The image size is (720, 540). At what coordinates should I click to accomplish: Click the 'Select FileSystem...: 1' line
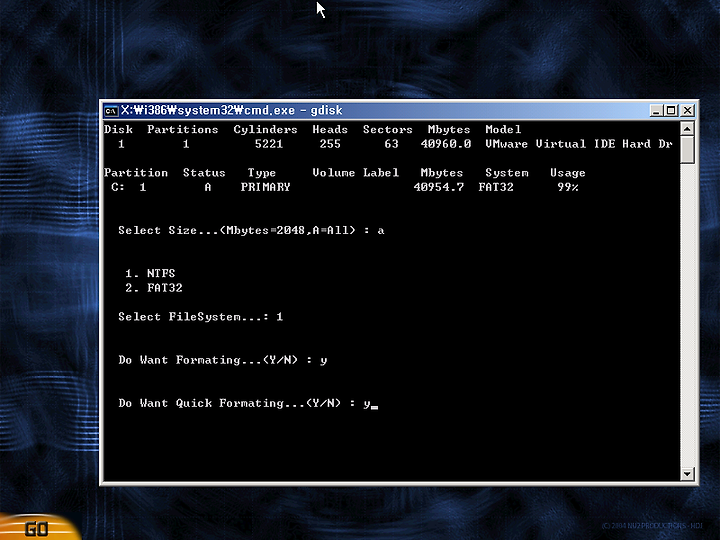click(x=201, y=317)
